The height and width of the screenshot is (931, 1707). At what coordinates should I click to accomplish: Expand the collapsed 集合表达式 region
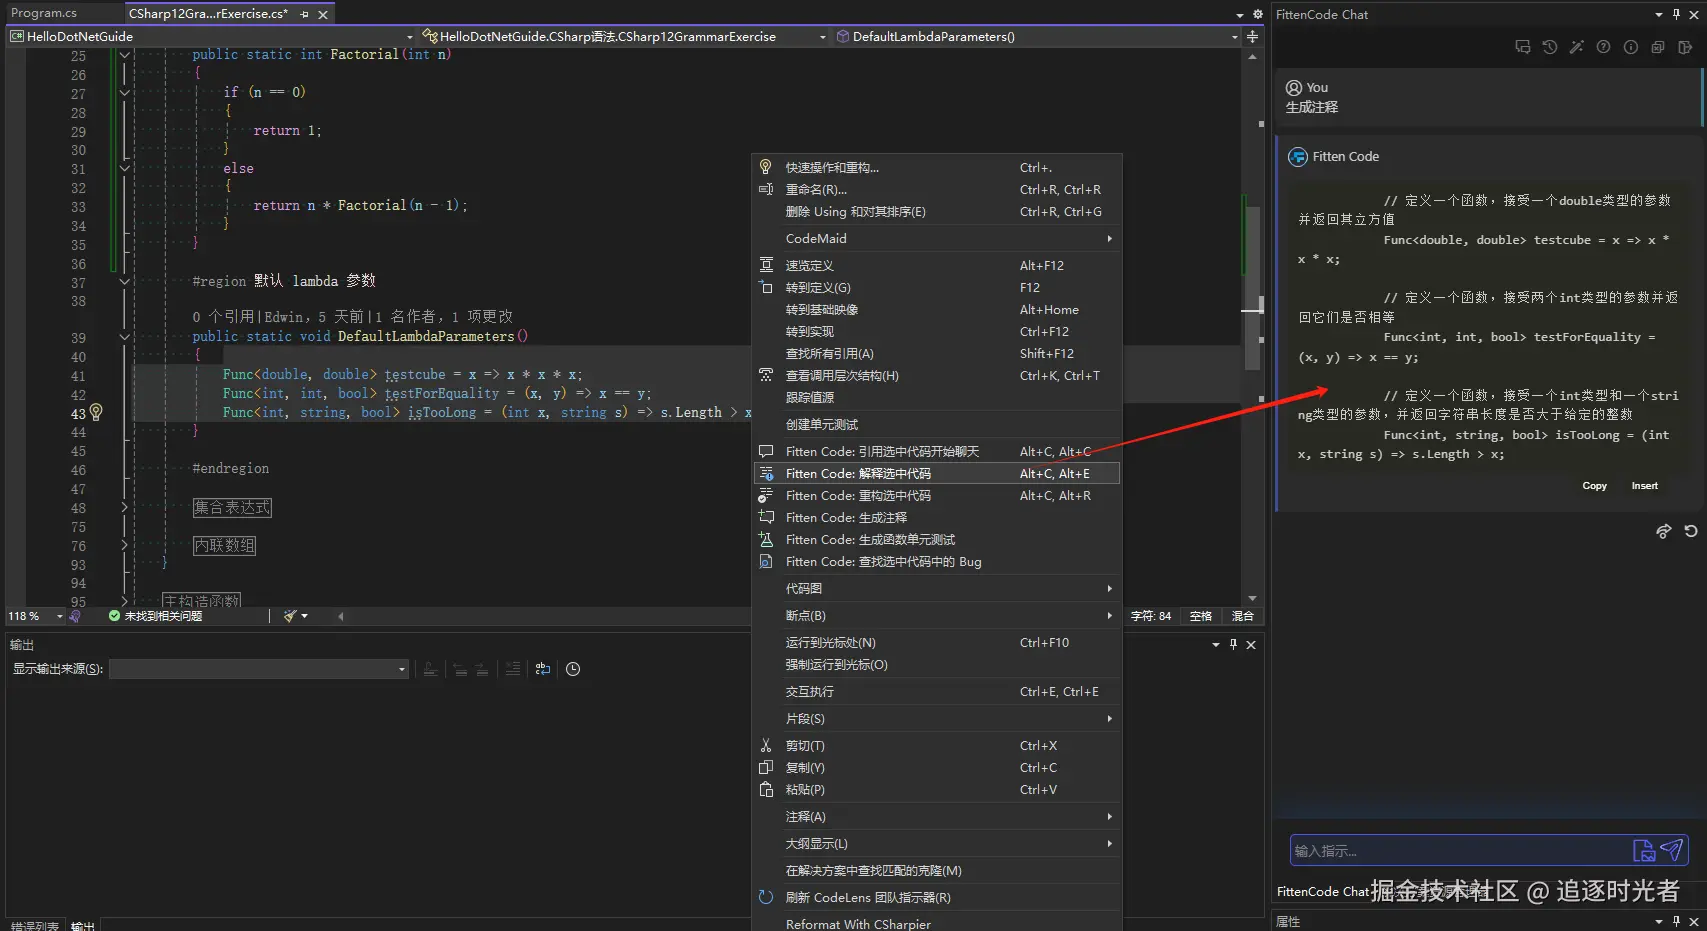click(x=124, y=508)
